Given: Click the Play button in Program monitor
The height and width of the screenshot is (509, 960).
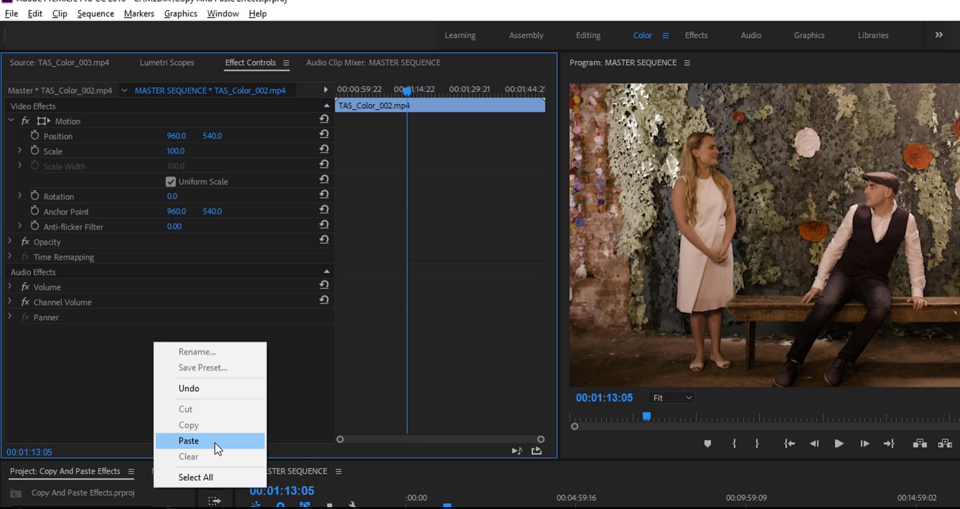Looking at the screenshot, I should pos(838,444).
